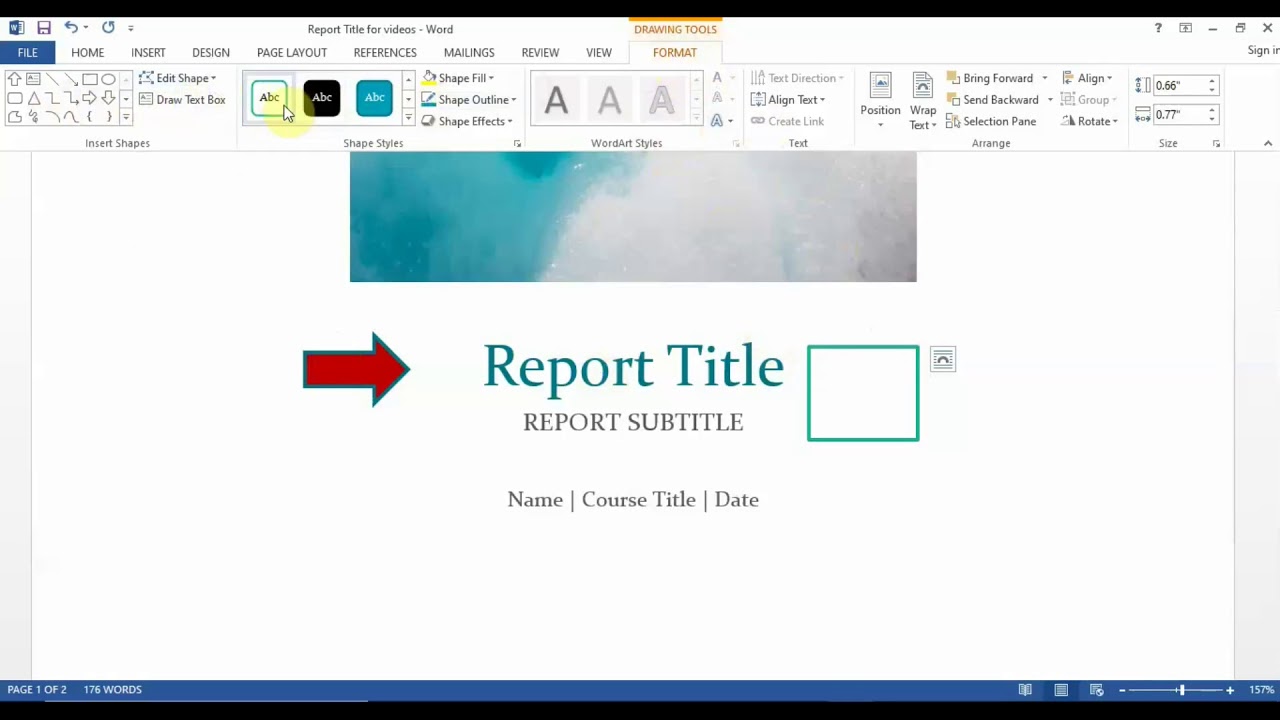Open Word Help question mark
This screenshot has width=1280, height=720.
pos(1158,28)
